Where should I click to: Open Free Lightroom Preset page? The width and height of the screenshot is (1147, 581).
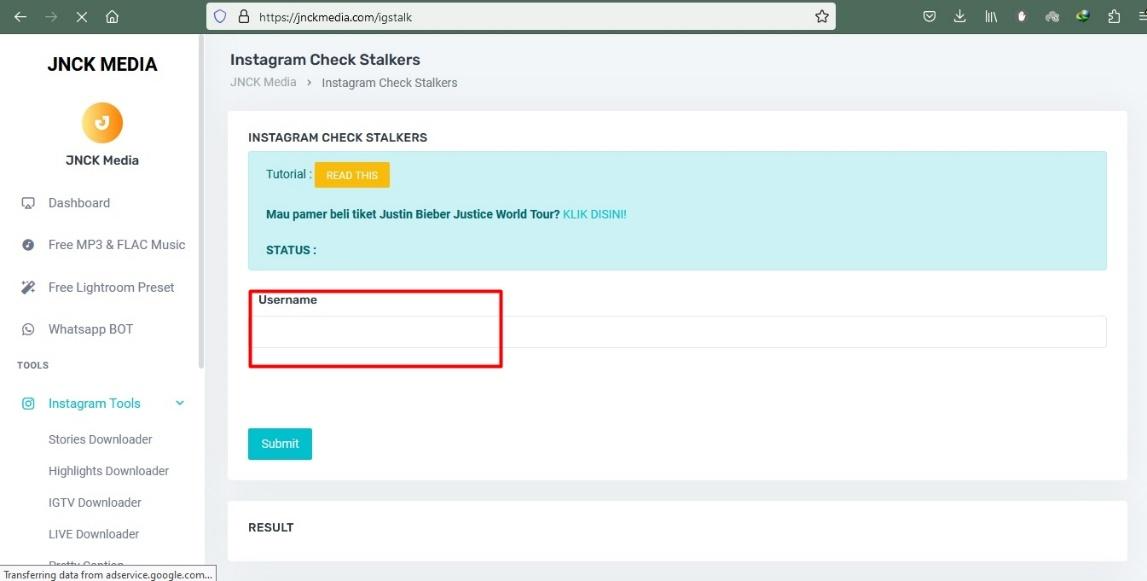(x=111, y=288)
